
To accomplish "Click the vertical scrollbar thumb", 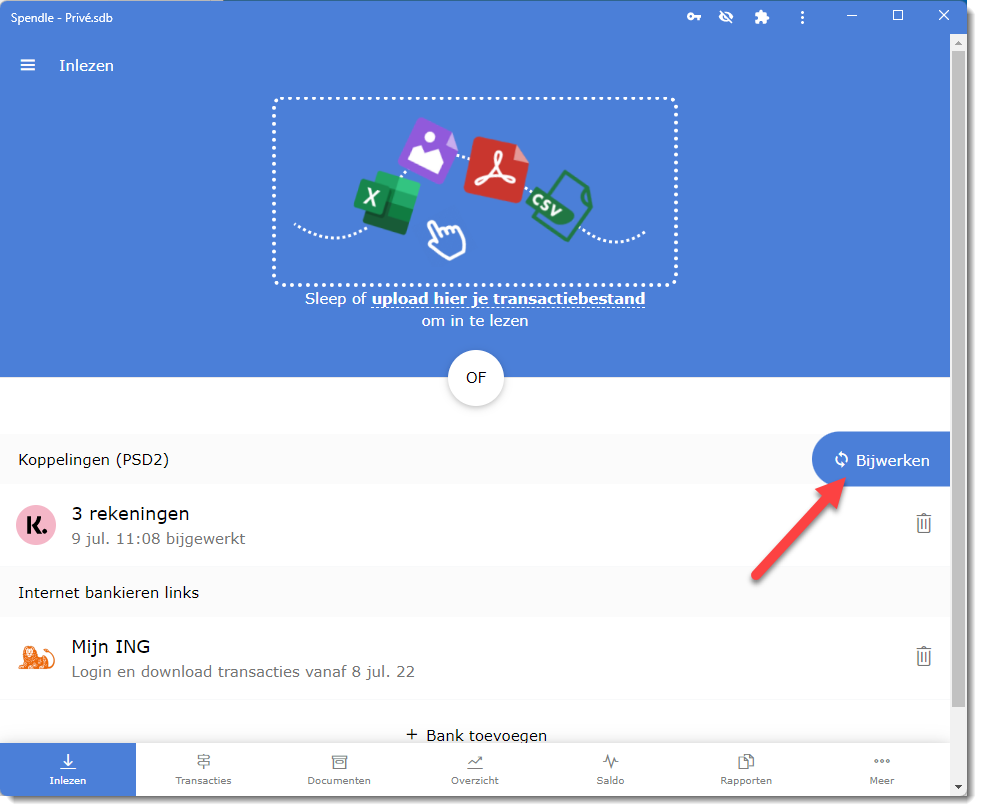I will (958, 379).
